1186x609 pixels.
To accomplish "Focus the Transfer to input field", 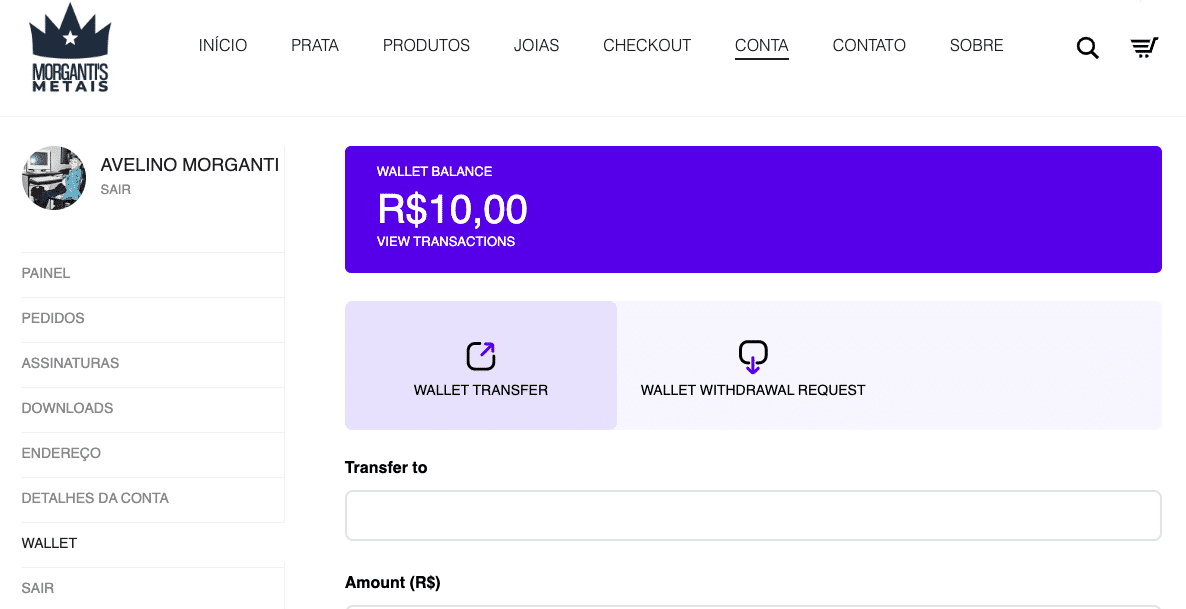I will (x=753, y=515).
